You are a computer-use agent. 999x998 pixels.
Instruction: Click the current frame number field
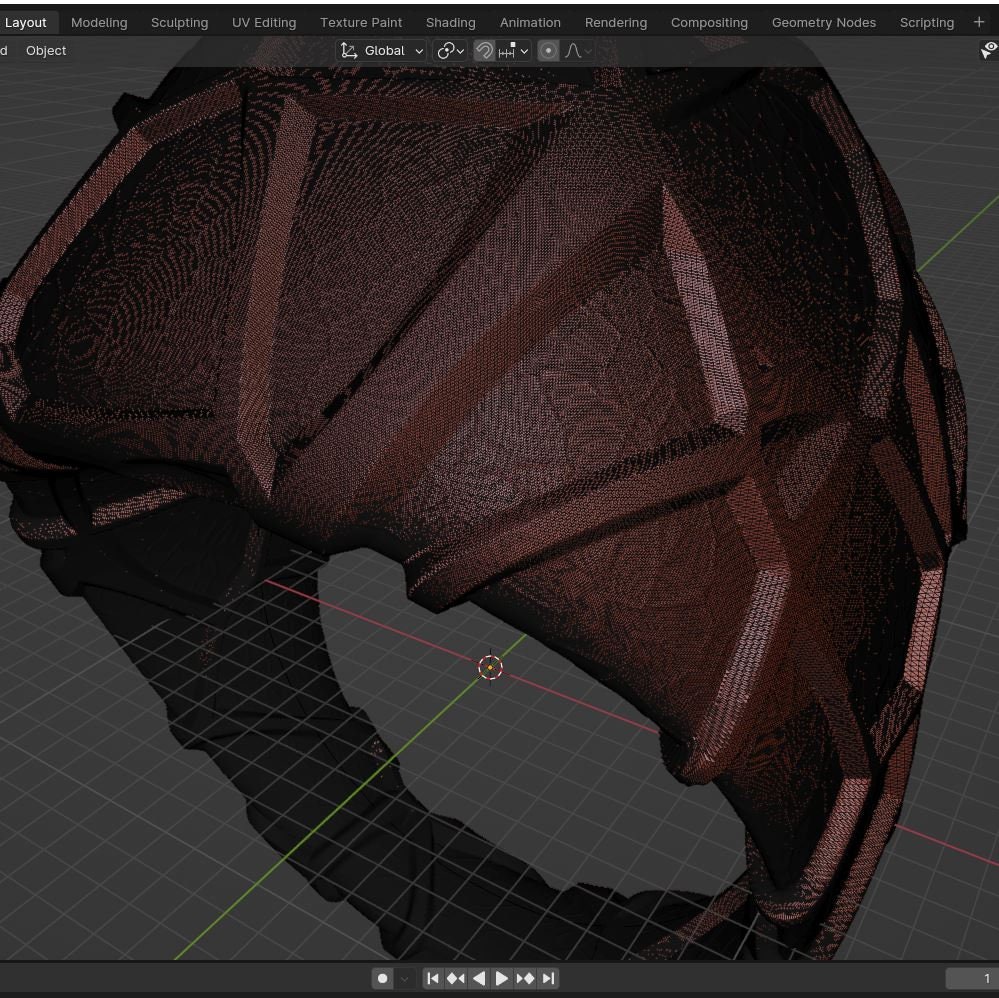(x=972, y=978)
